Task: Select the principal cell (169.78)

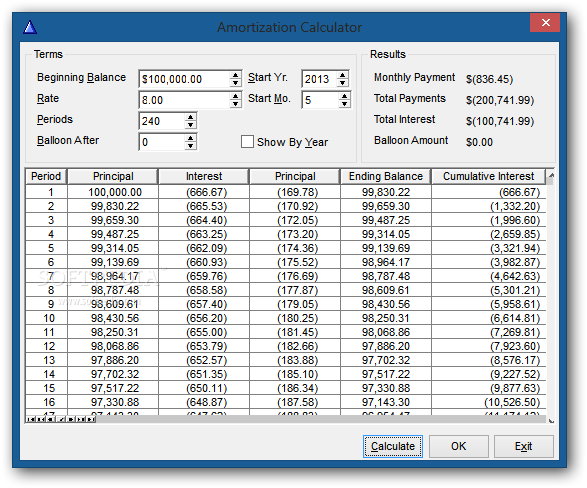Action: [295, 192]
